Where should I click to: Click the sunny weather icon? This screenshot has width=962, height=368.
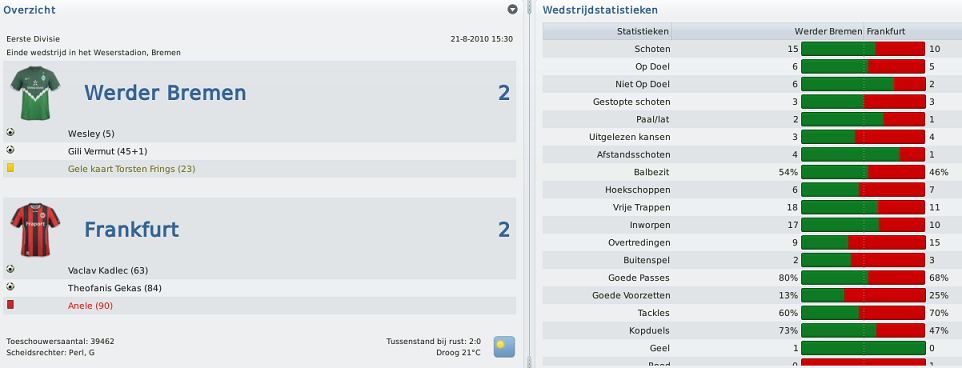pyautogui.click(x=504, y=347)
